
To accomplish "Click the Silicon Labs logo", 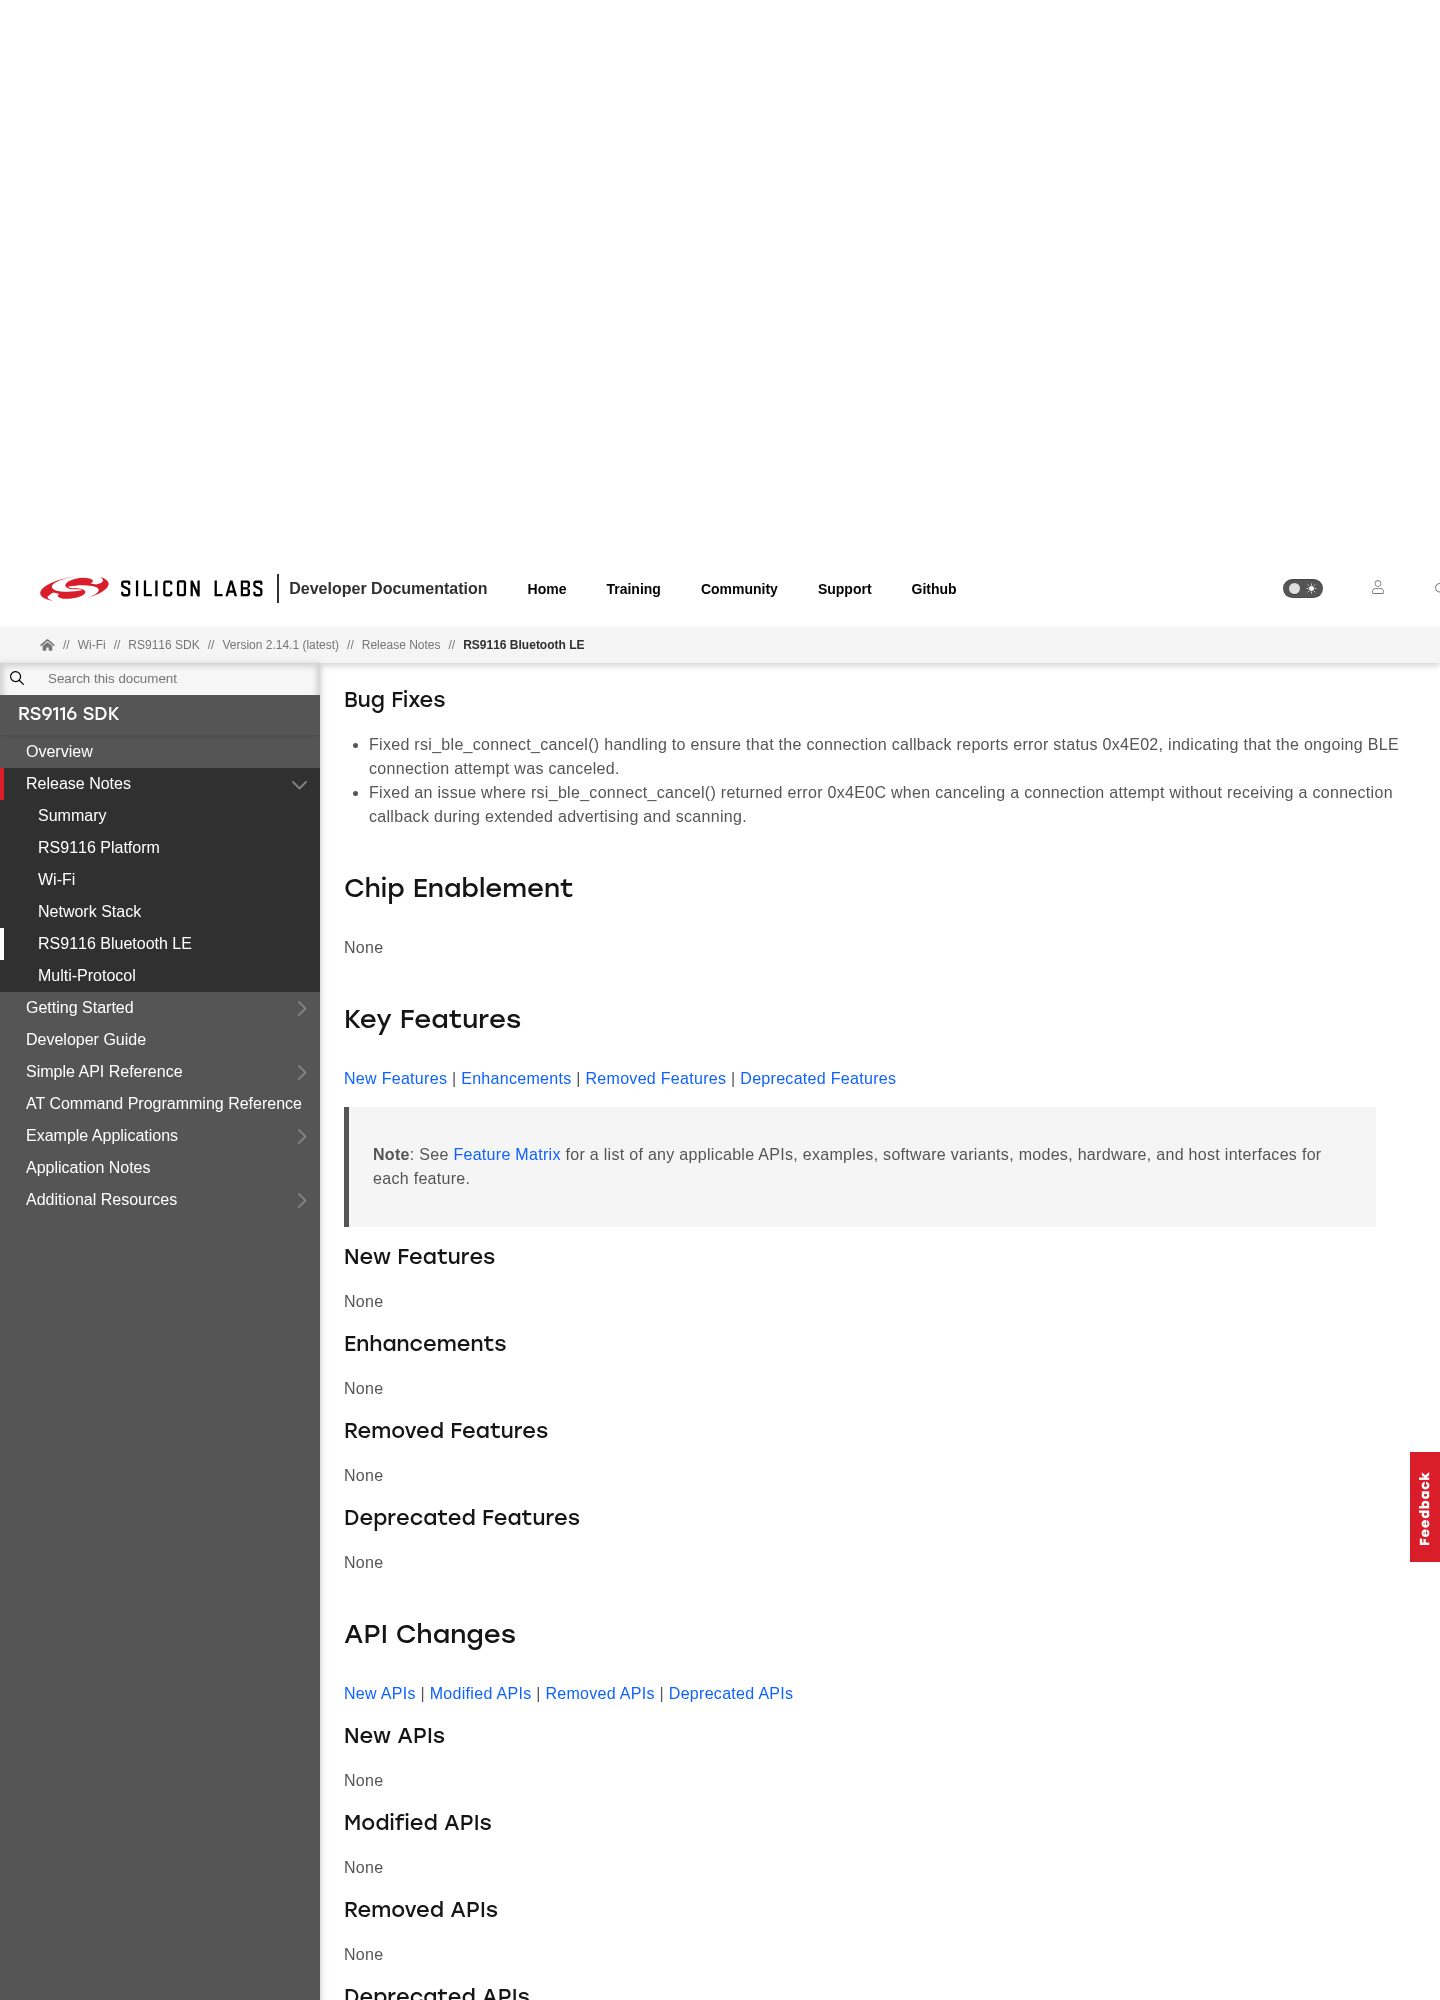I will (152, 589).
